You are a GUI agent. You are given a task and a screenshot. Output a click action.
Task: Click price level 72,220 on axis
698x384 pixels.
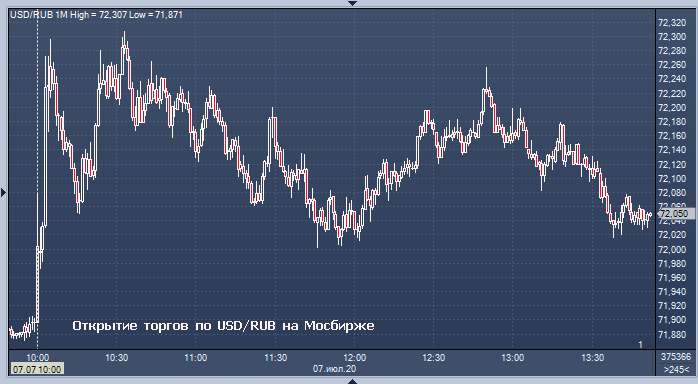[672, 93]
